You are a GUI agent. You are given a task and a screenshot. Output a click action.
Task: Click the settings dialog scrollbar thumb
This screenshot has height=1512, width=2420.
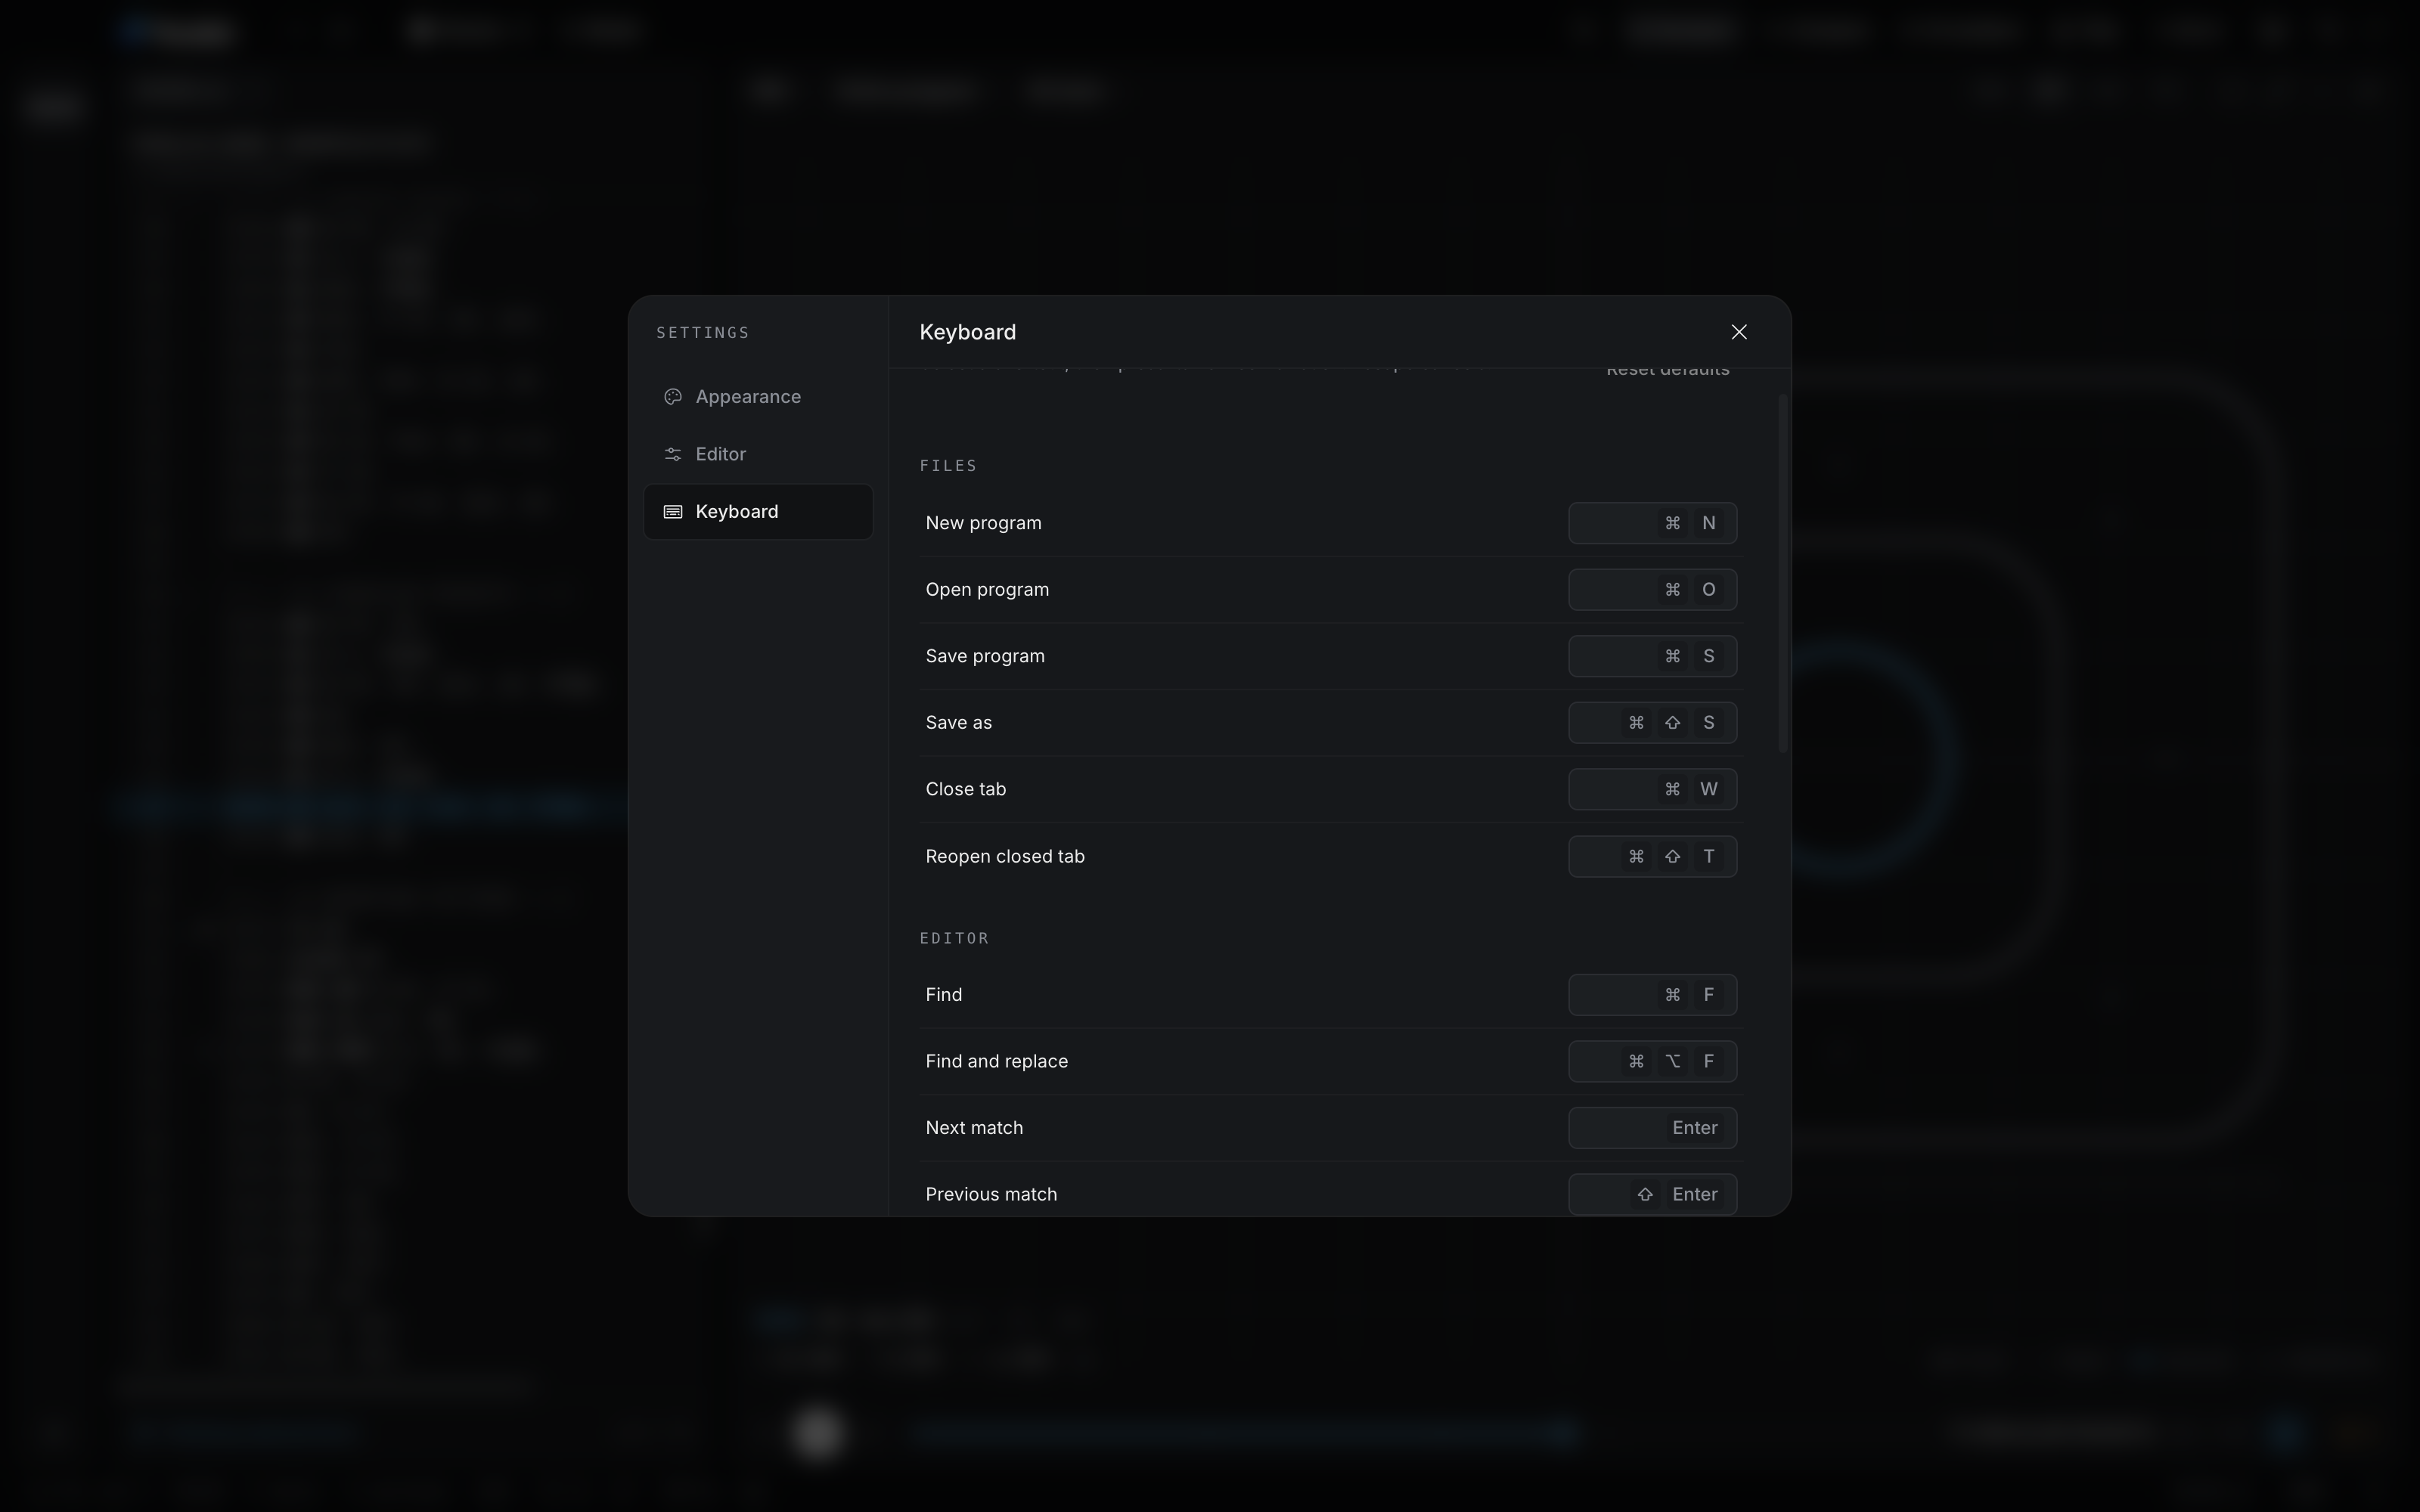coord(1783,574)
